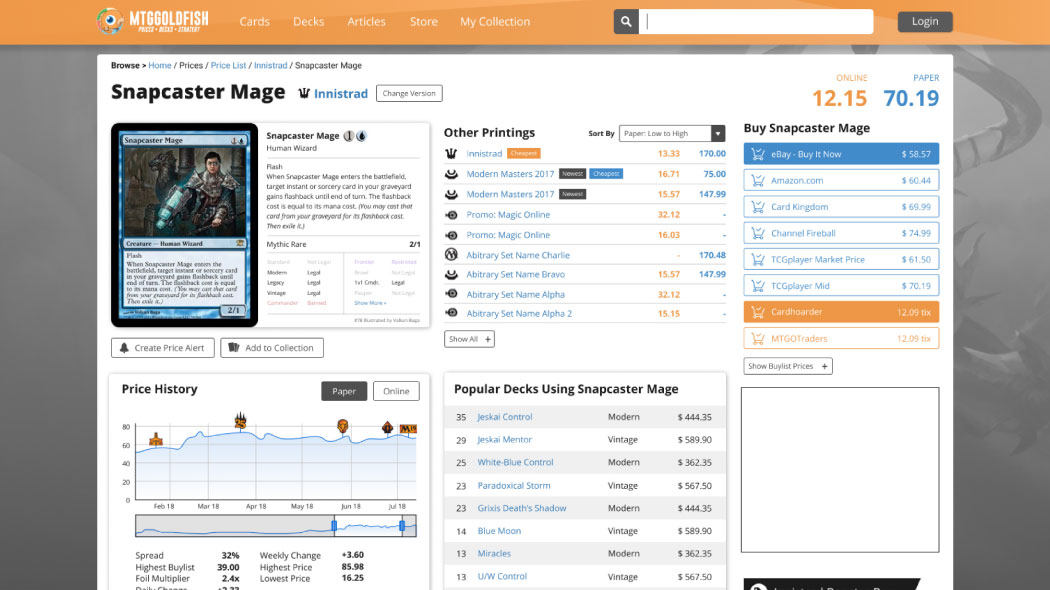Viewport: 1050px width, 590px height.
Task: Open Paradoxical Storm deck link
Action: pos(514,486)
